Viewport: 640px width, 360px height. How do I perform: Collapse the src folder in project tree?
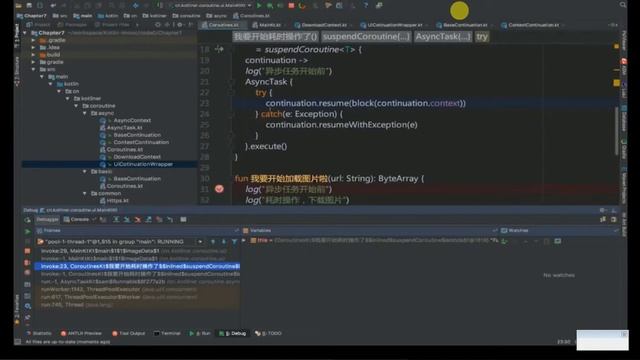click(x=33, y=69)
